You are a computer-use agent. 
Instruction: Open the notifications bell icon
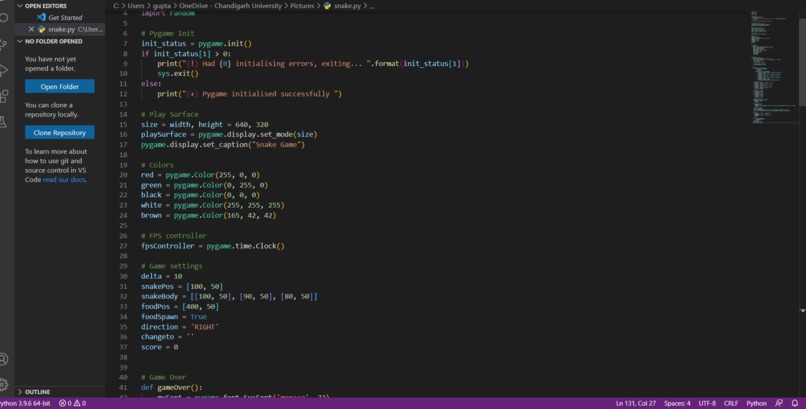[795, 403]
